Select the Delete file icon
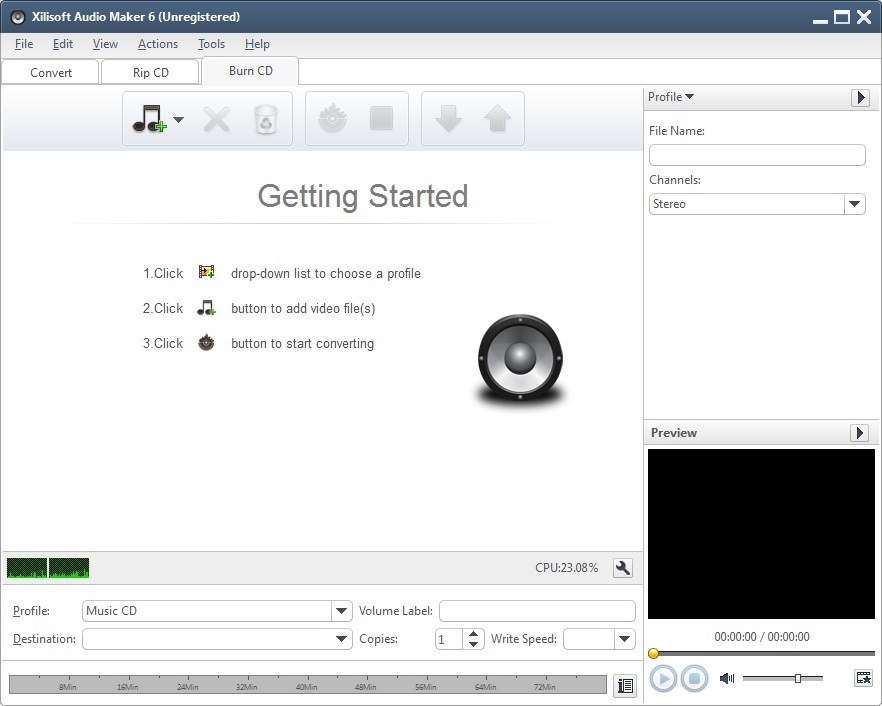Image resolution: width=882 pixels, height=706 pixels. (x=216, y=119)
